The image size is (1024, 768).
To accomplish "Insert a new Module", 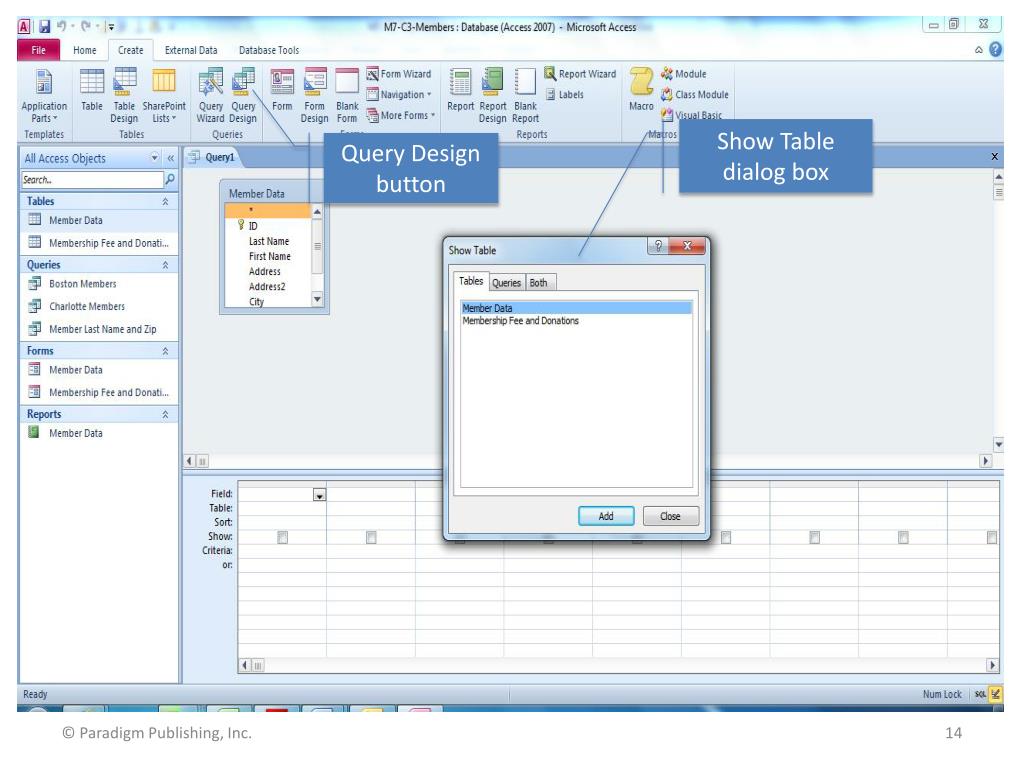I will click(683, 74).
